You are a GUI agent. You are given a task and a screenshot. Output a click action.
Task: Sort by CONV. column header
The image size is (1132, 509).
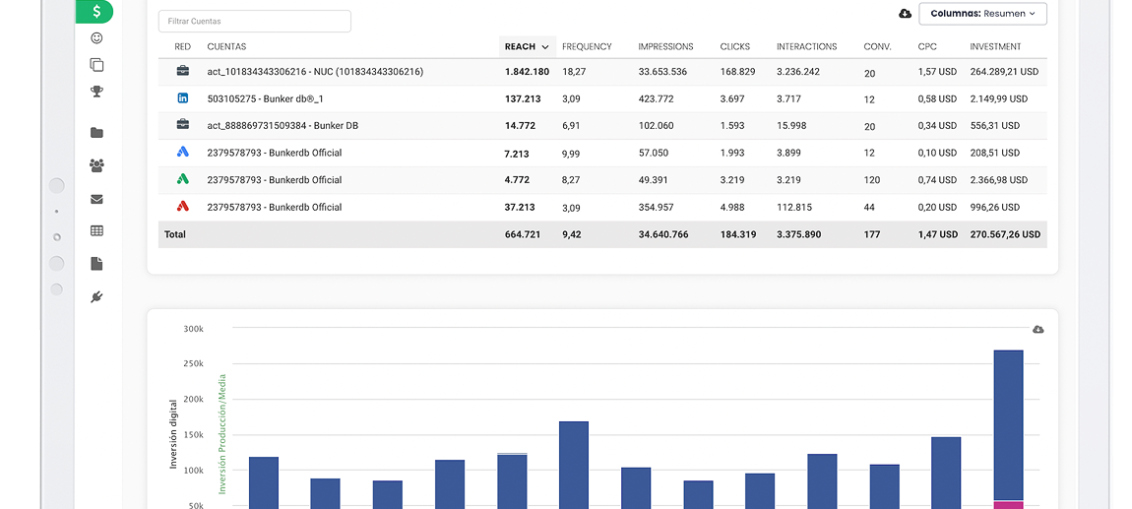(877, 46)
